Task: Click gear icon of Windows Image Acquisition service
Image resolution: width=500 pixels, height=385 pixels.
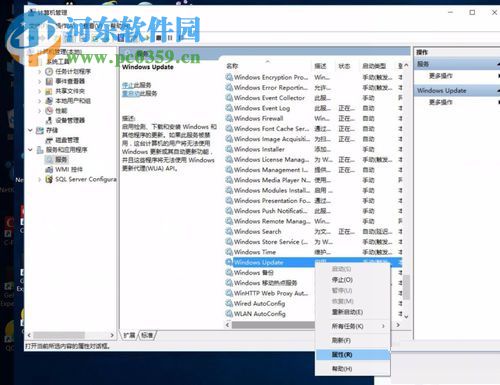Action: [x=229, y=139]
